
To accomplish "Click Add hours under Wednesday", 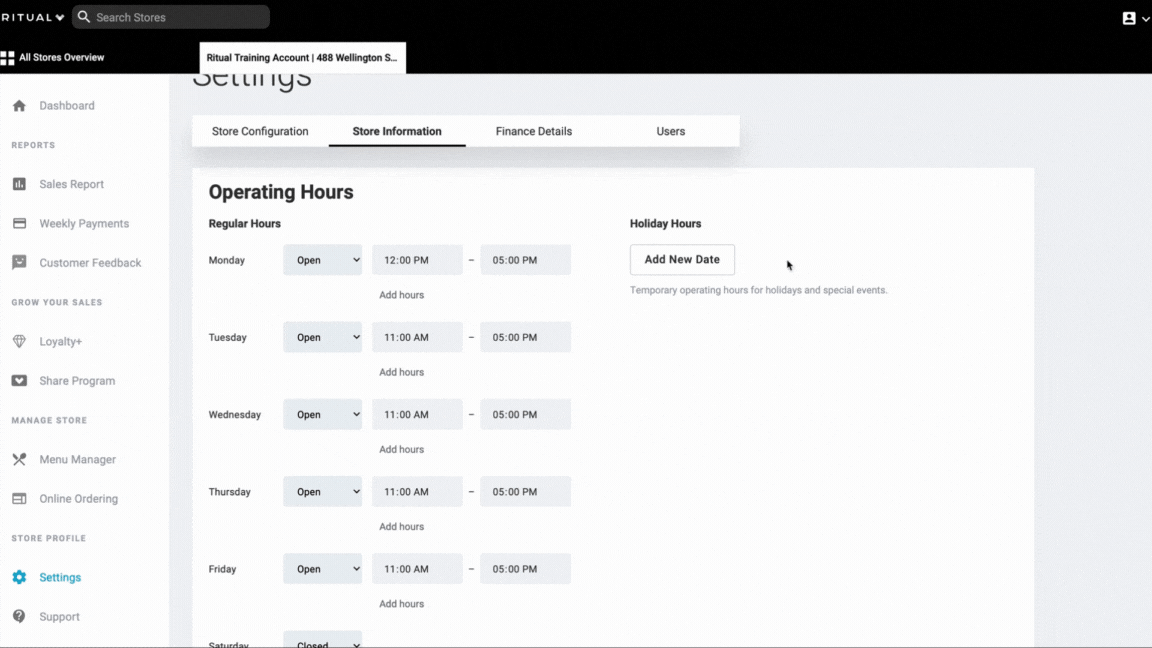I will click(401, 449).
